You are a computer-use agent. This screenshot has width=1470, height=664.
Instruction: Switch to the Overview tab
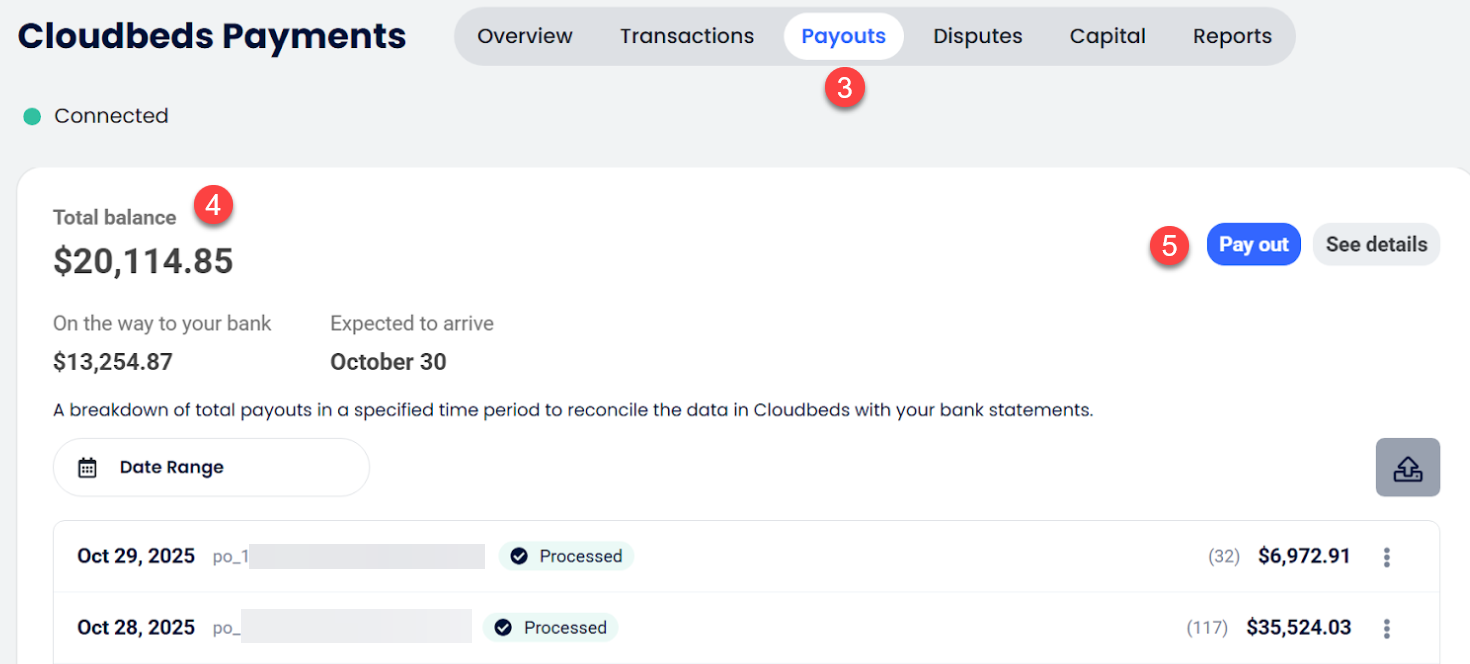(525, 37)
